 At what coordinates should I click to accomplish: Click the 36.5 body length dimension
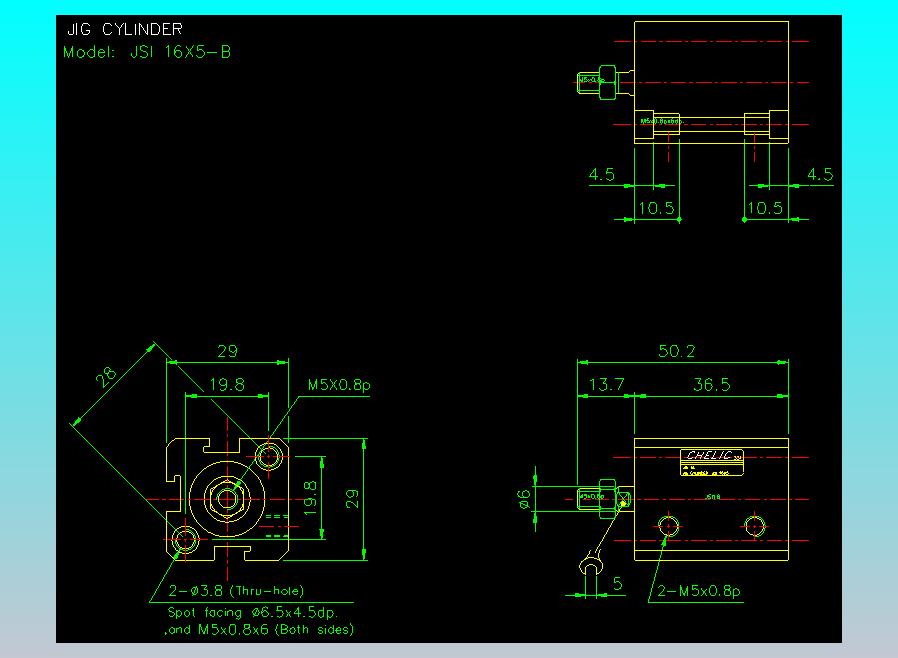712,384
